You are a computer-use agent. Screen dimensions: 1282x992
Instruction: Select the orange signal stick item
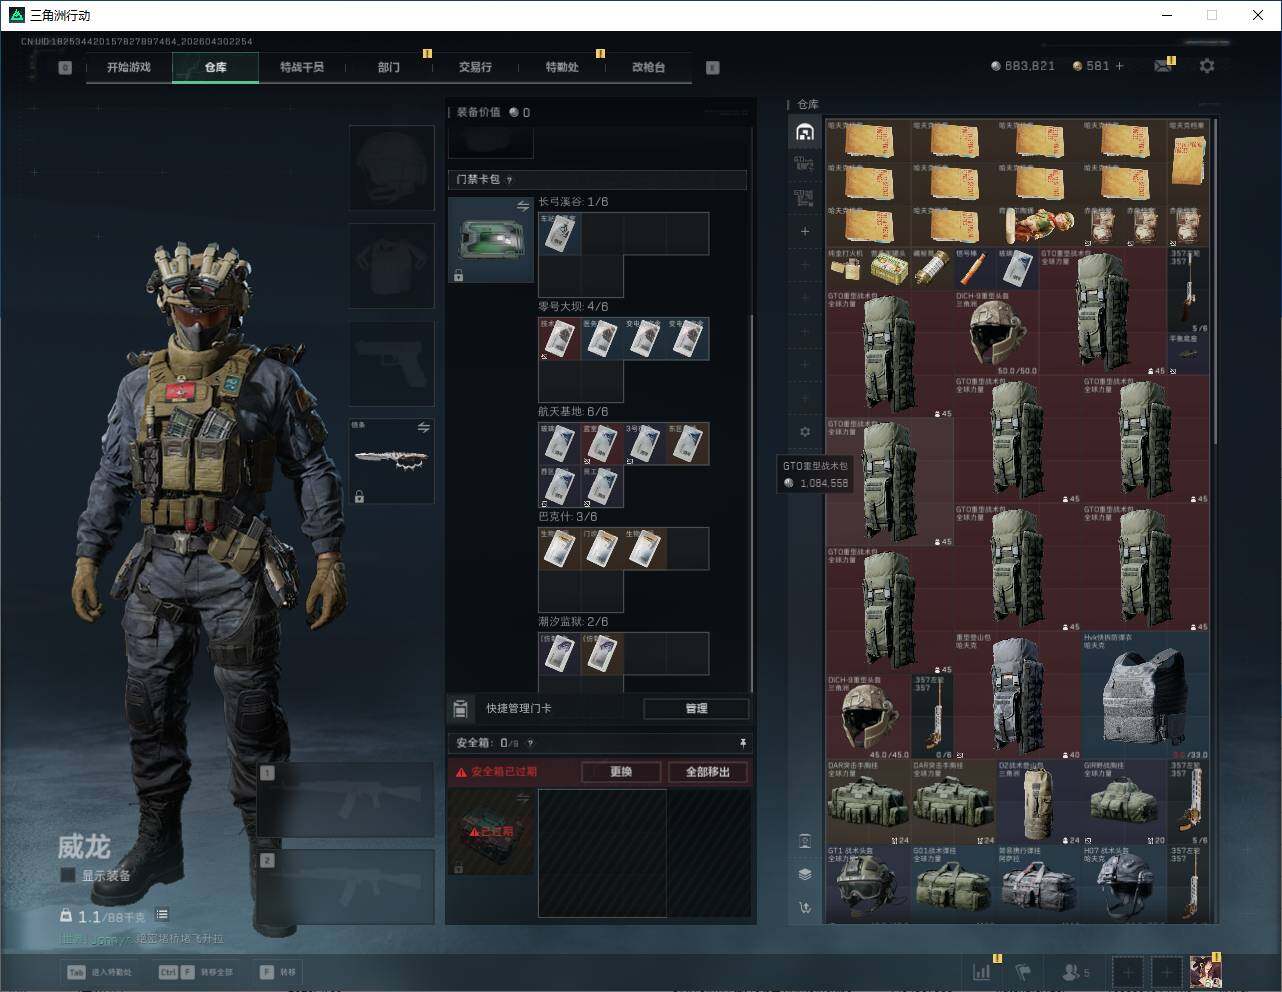(975, 268)
